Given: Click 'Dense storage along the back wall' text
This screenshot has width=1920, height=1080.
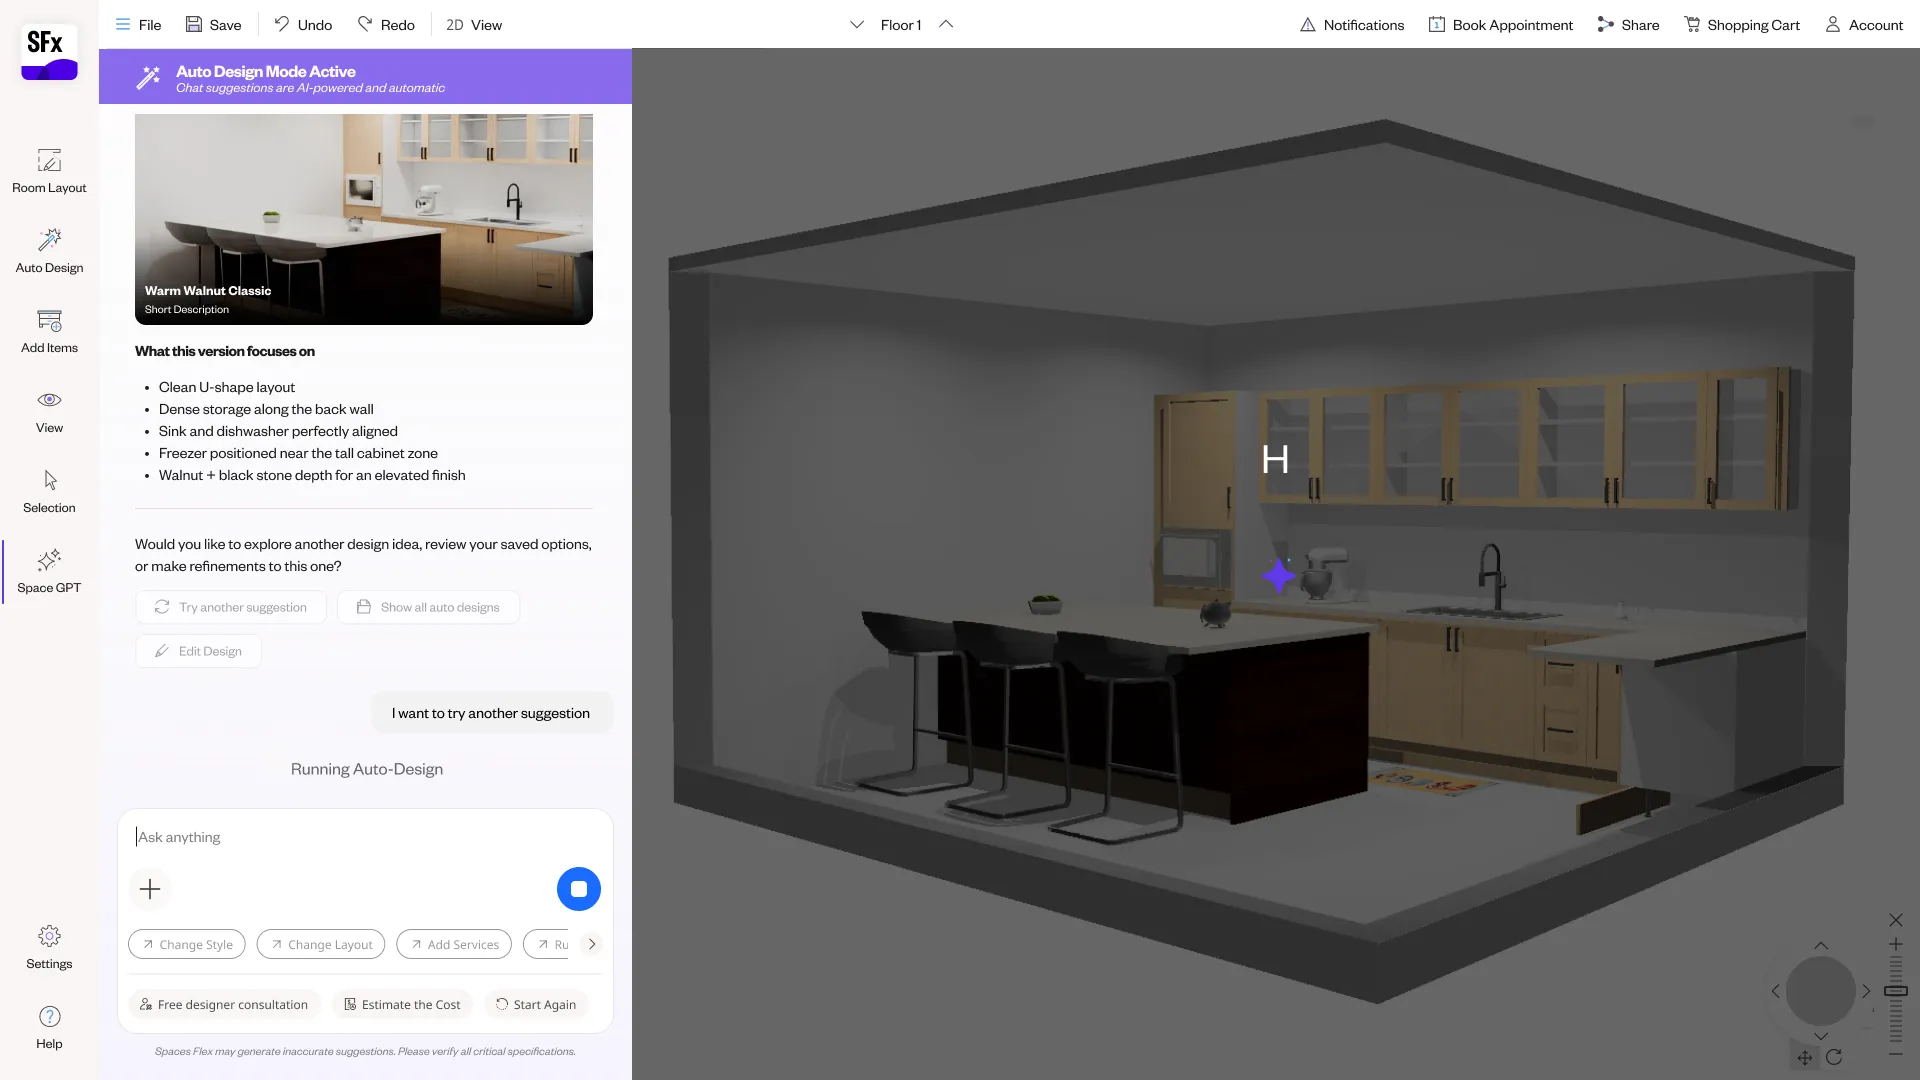Looking at the screenshot, I should pyautogui.click(x=266, y=409).
